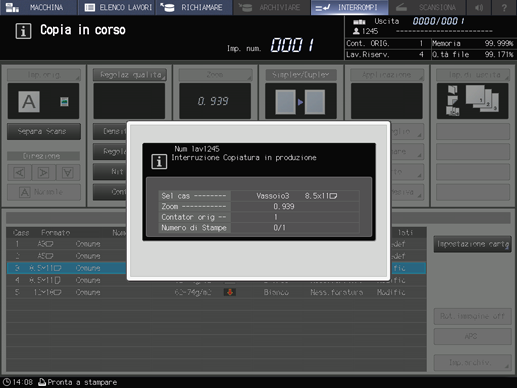Open the Imp. orig. settings
The height and width of the screenshot is (388, 517).
pyautogui.click(x=44, y=75)
